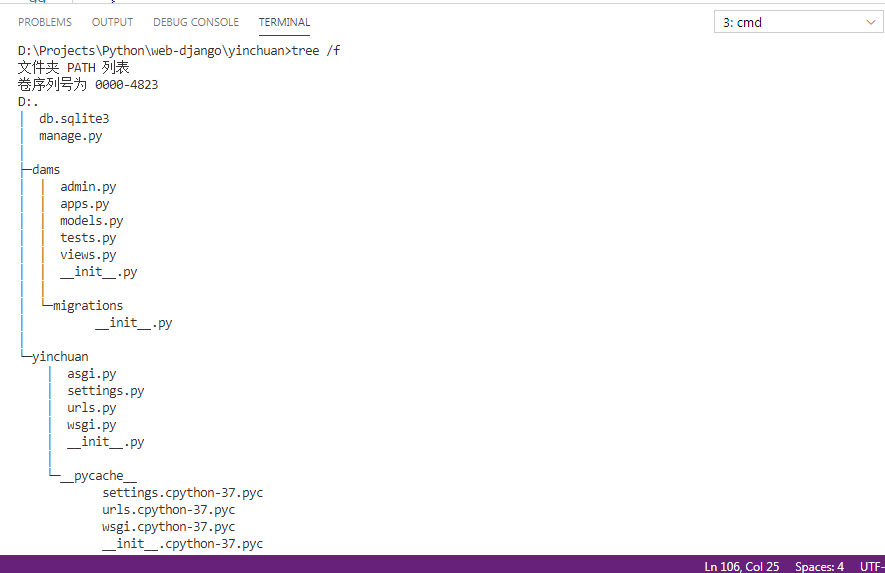
Task: Click models.py in the dams listing
Action: [x=91, y=221]
